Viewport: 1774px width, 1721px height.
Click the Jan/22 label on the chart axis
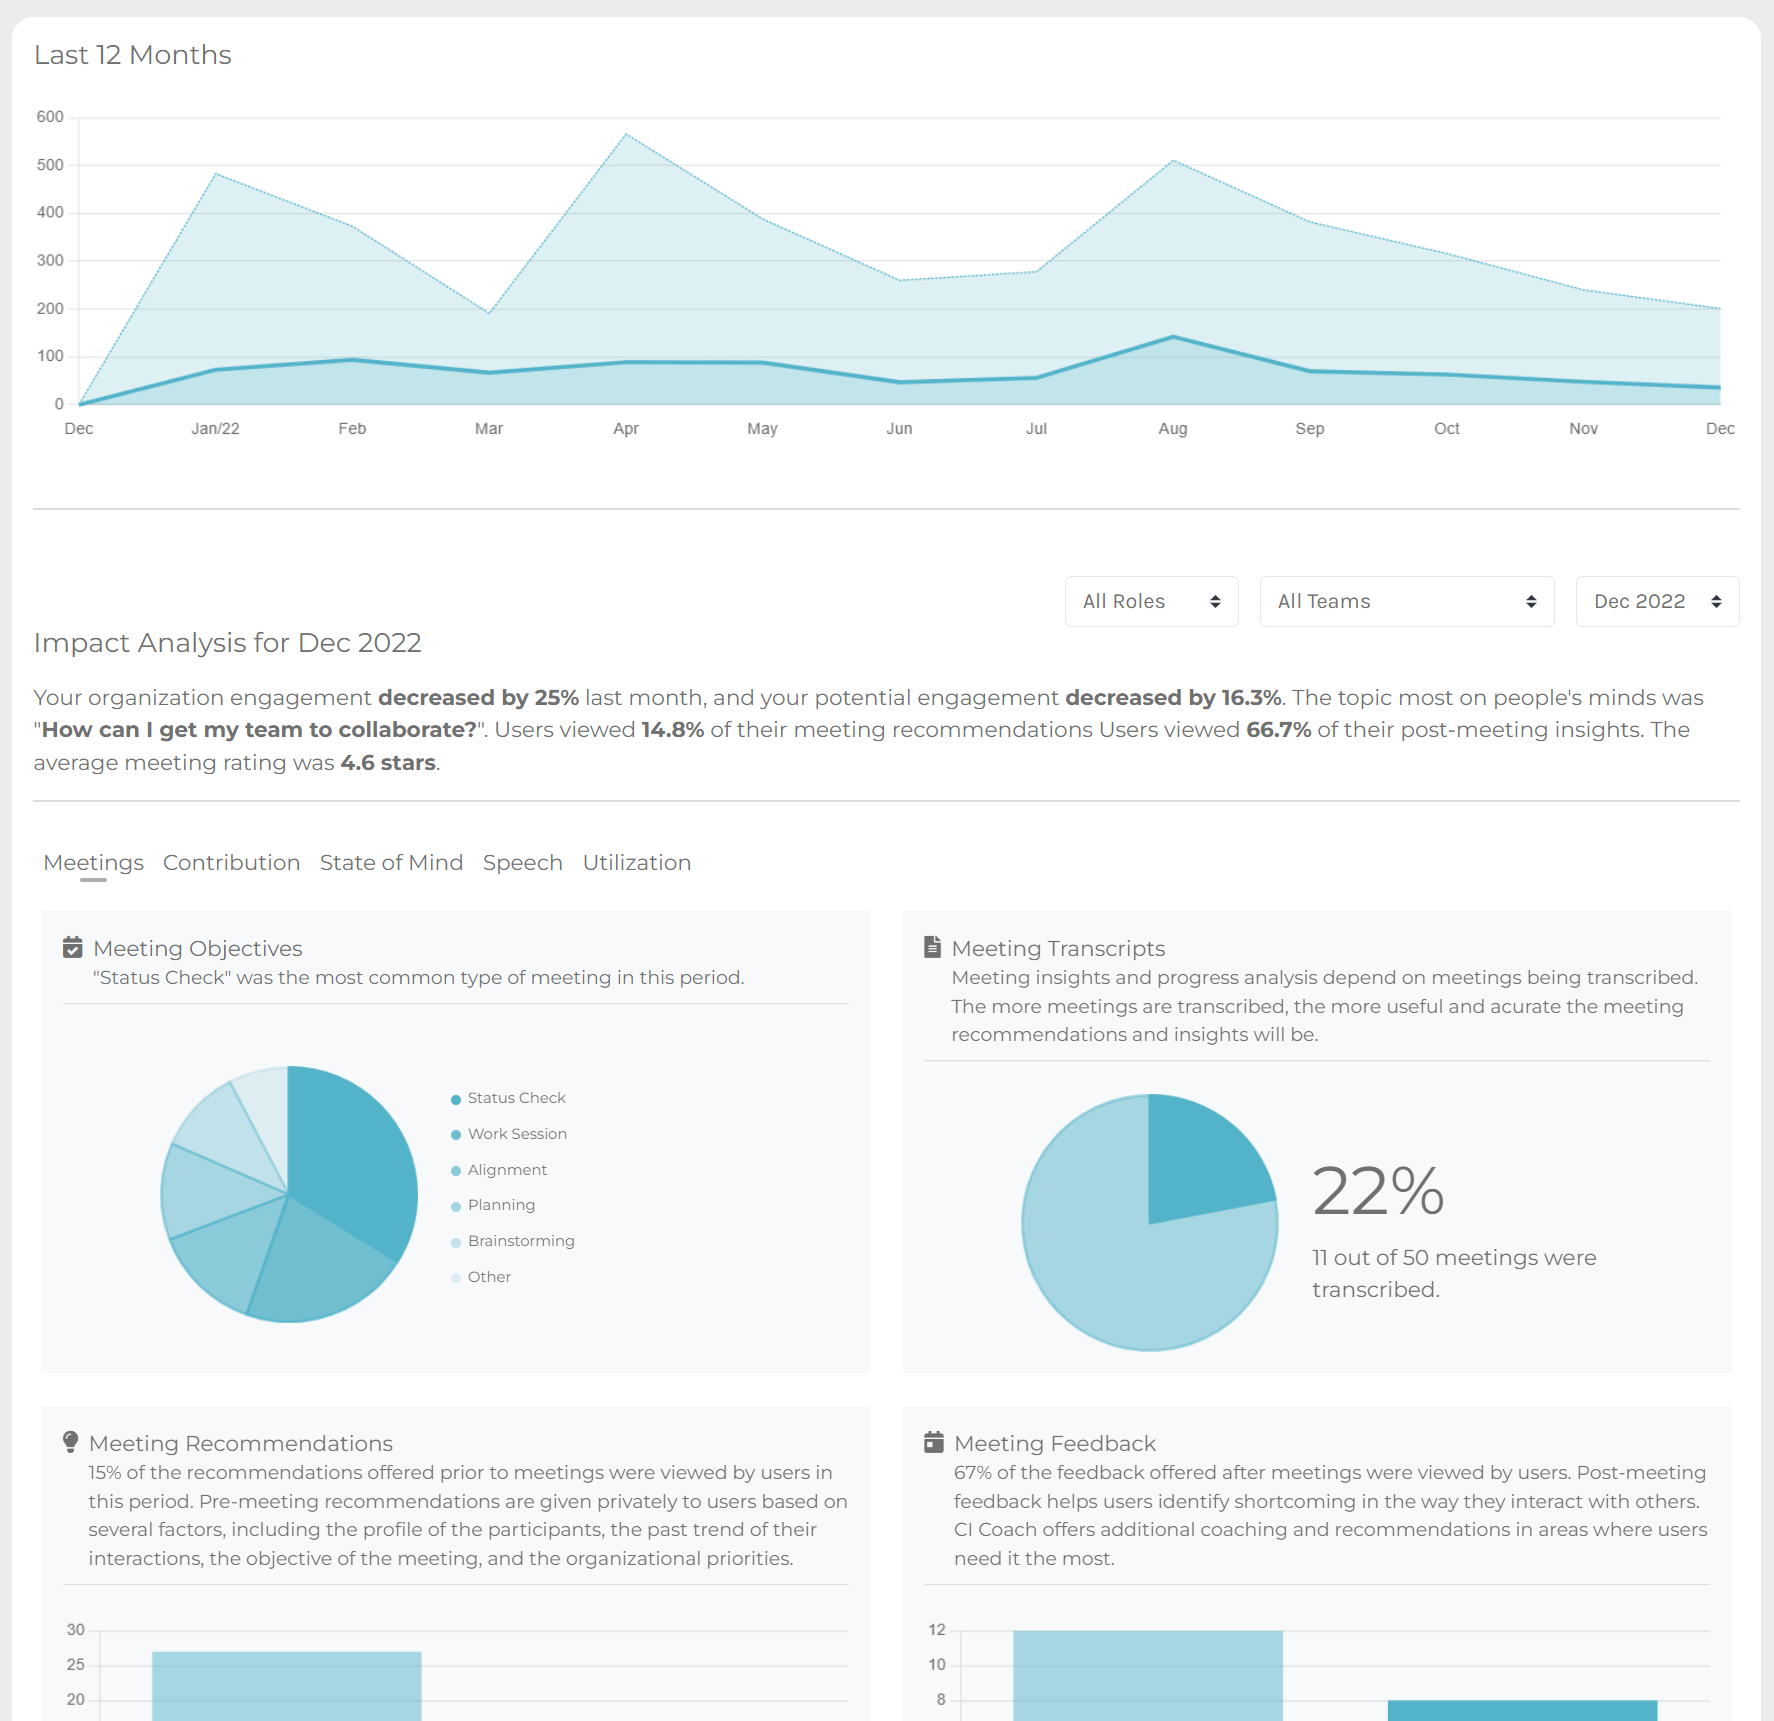[x=215, y=428]
